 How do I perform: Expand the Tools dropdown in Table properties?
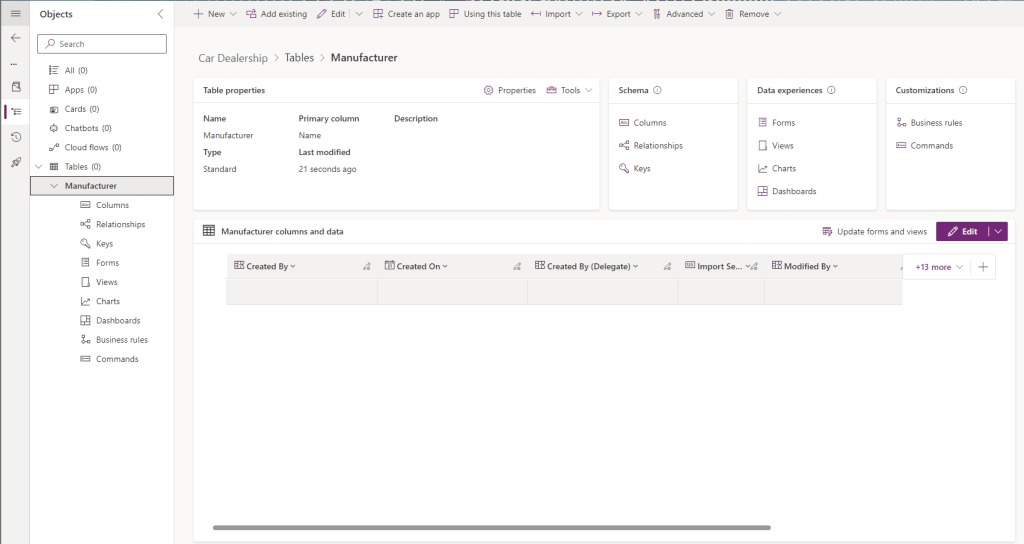coord(569,90)
